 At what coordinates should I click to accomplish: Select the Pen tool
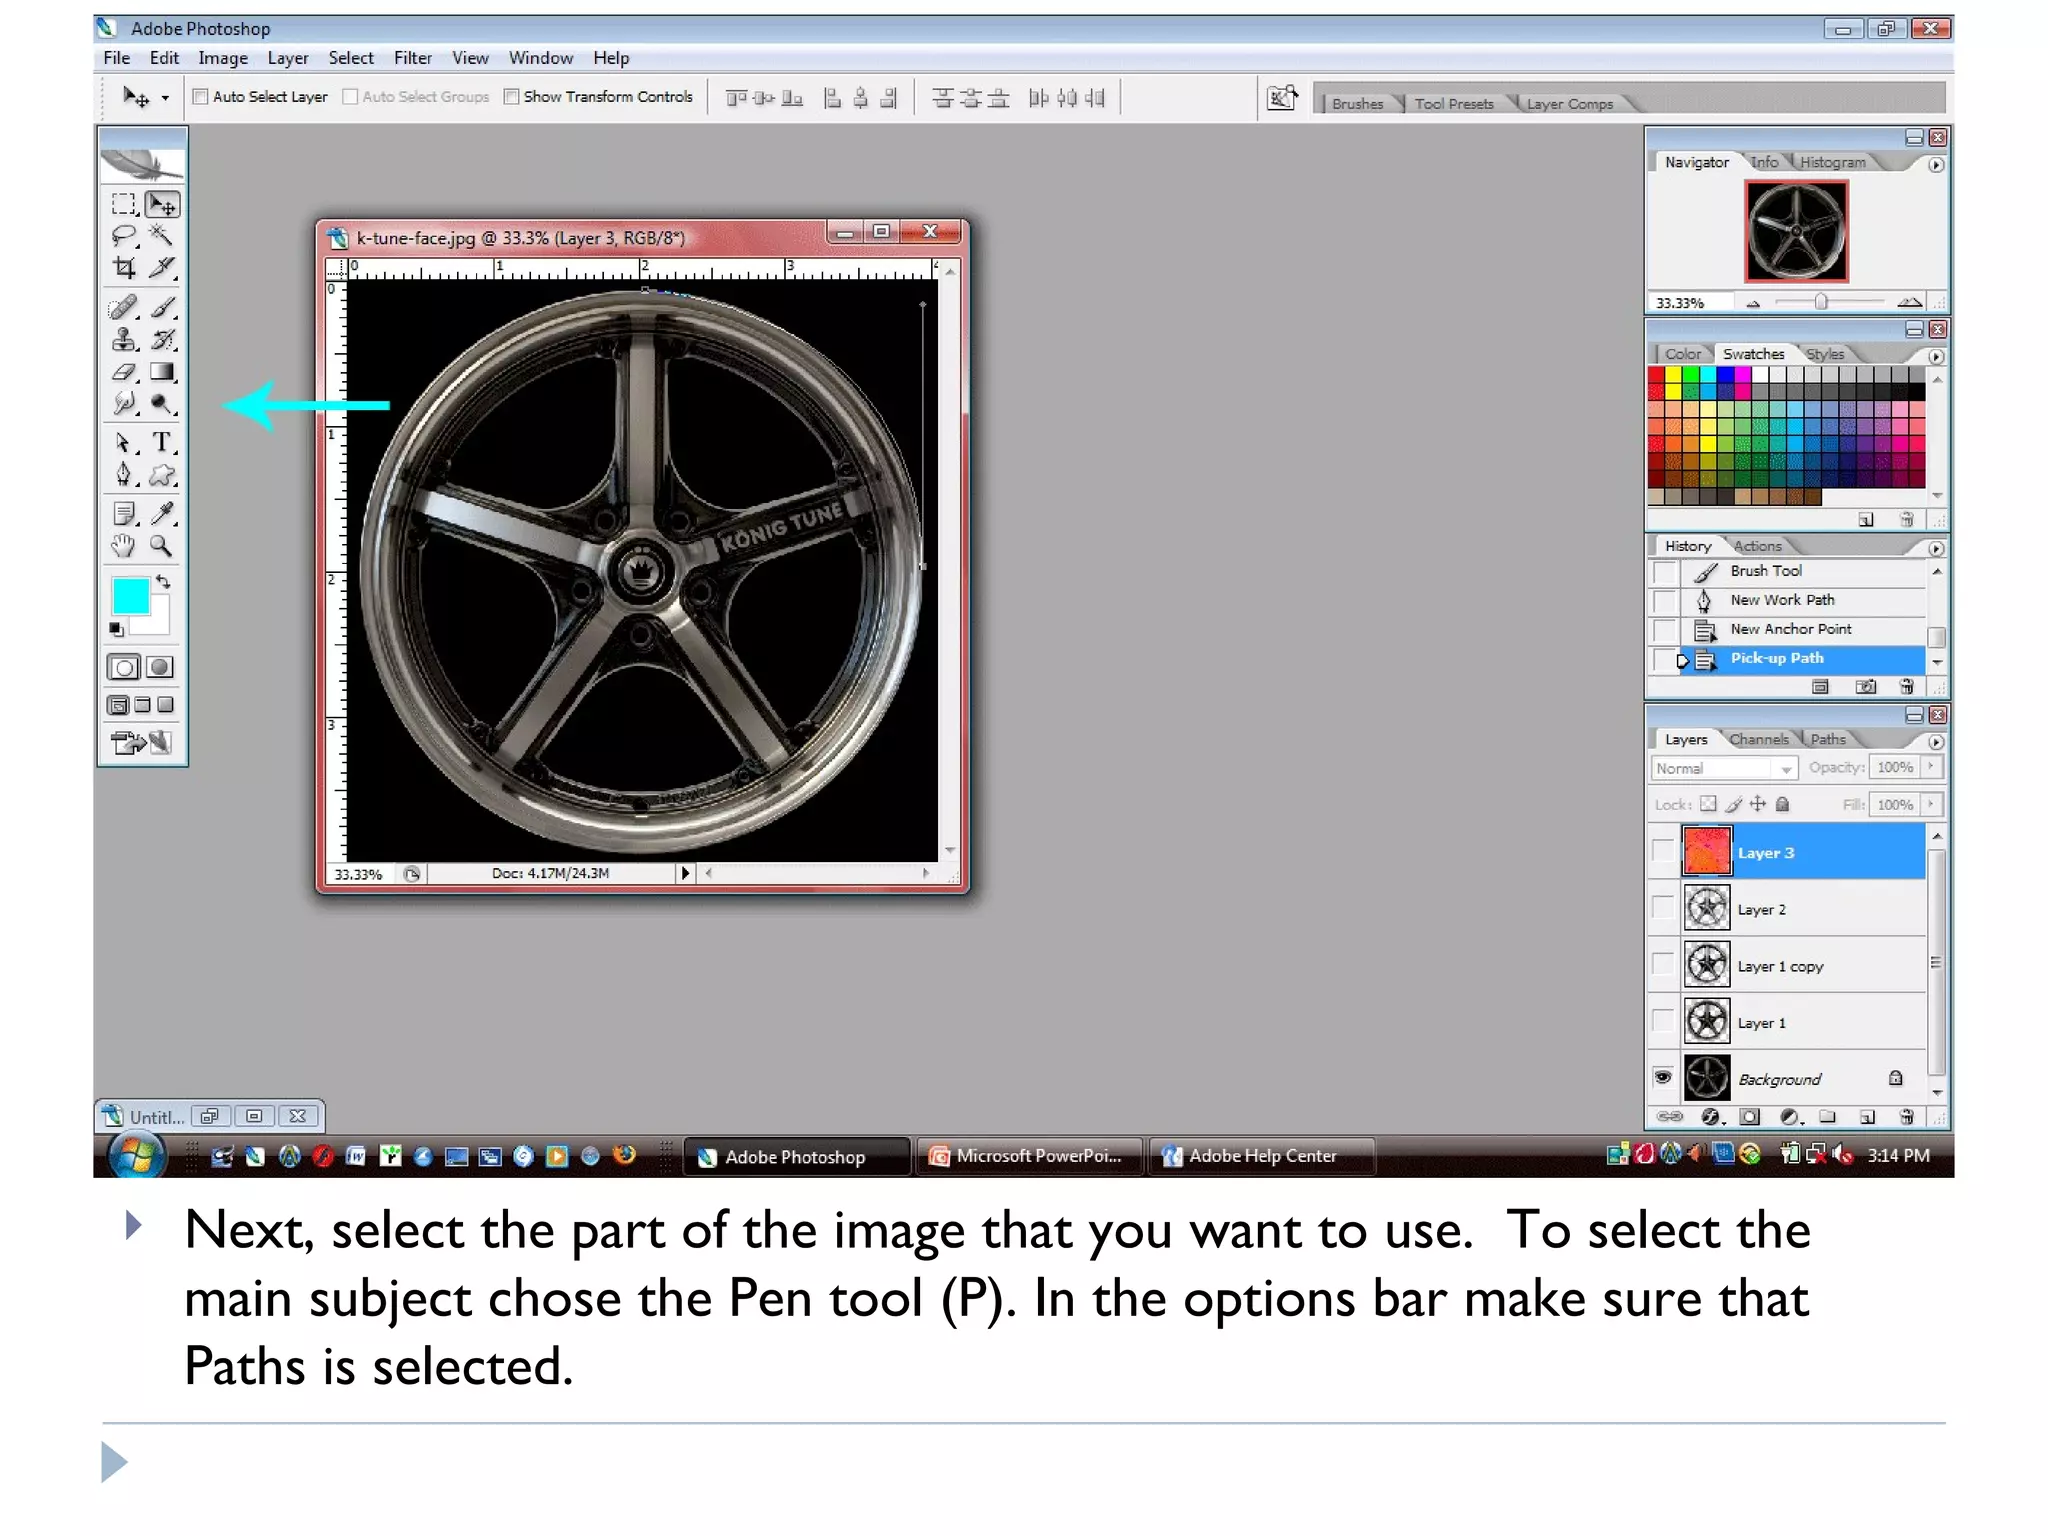click(x=124, y=475)
